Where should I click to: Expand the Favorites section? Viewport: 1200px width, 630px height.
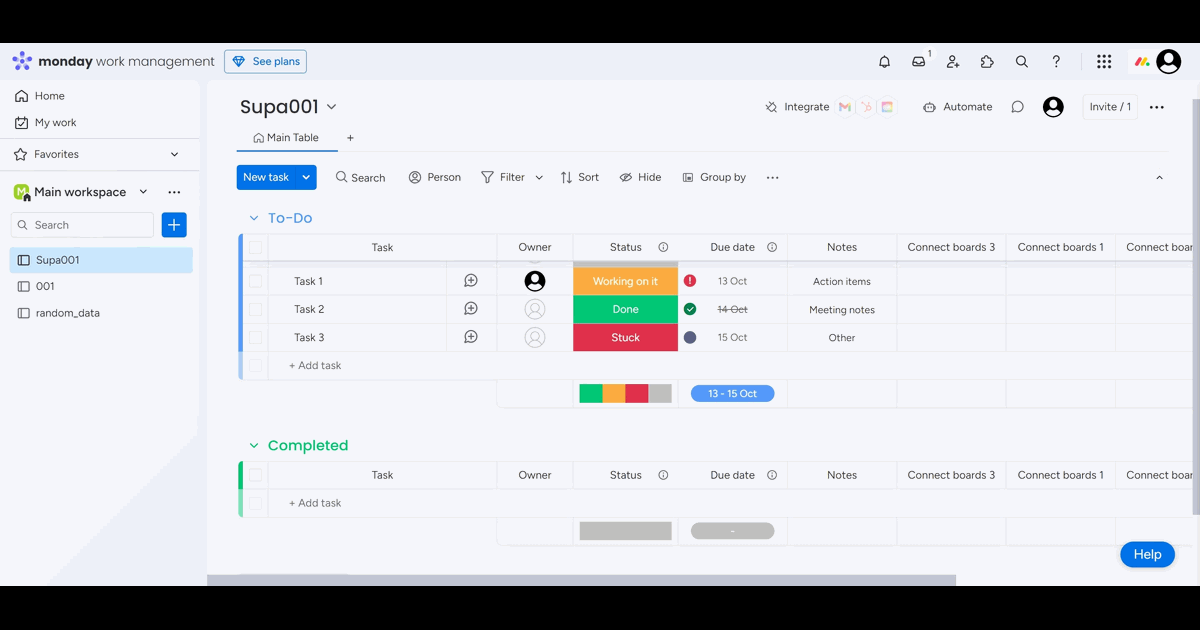click(x=175, y=154)
